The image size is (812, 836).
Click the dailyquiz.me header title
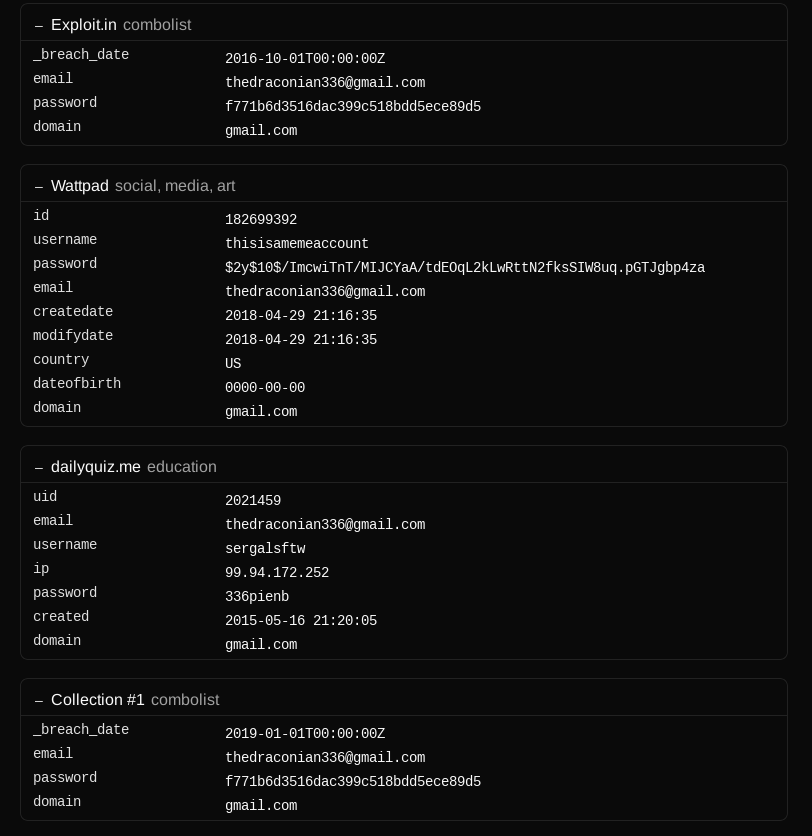click(x=96, y=467)
